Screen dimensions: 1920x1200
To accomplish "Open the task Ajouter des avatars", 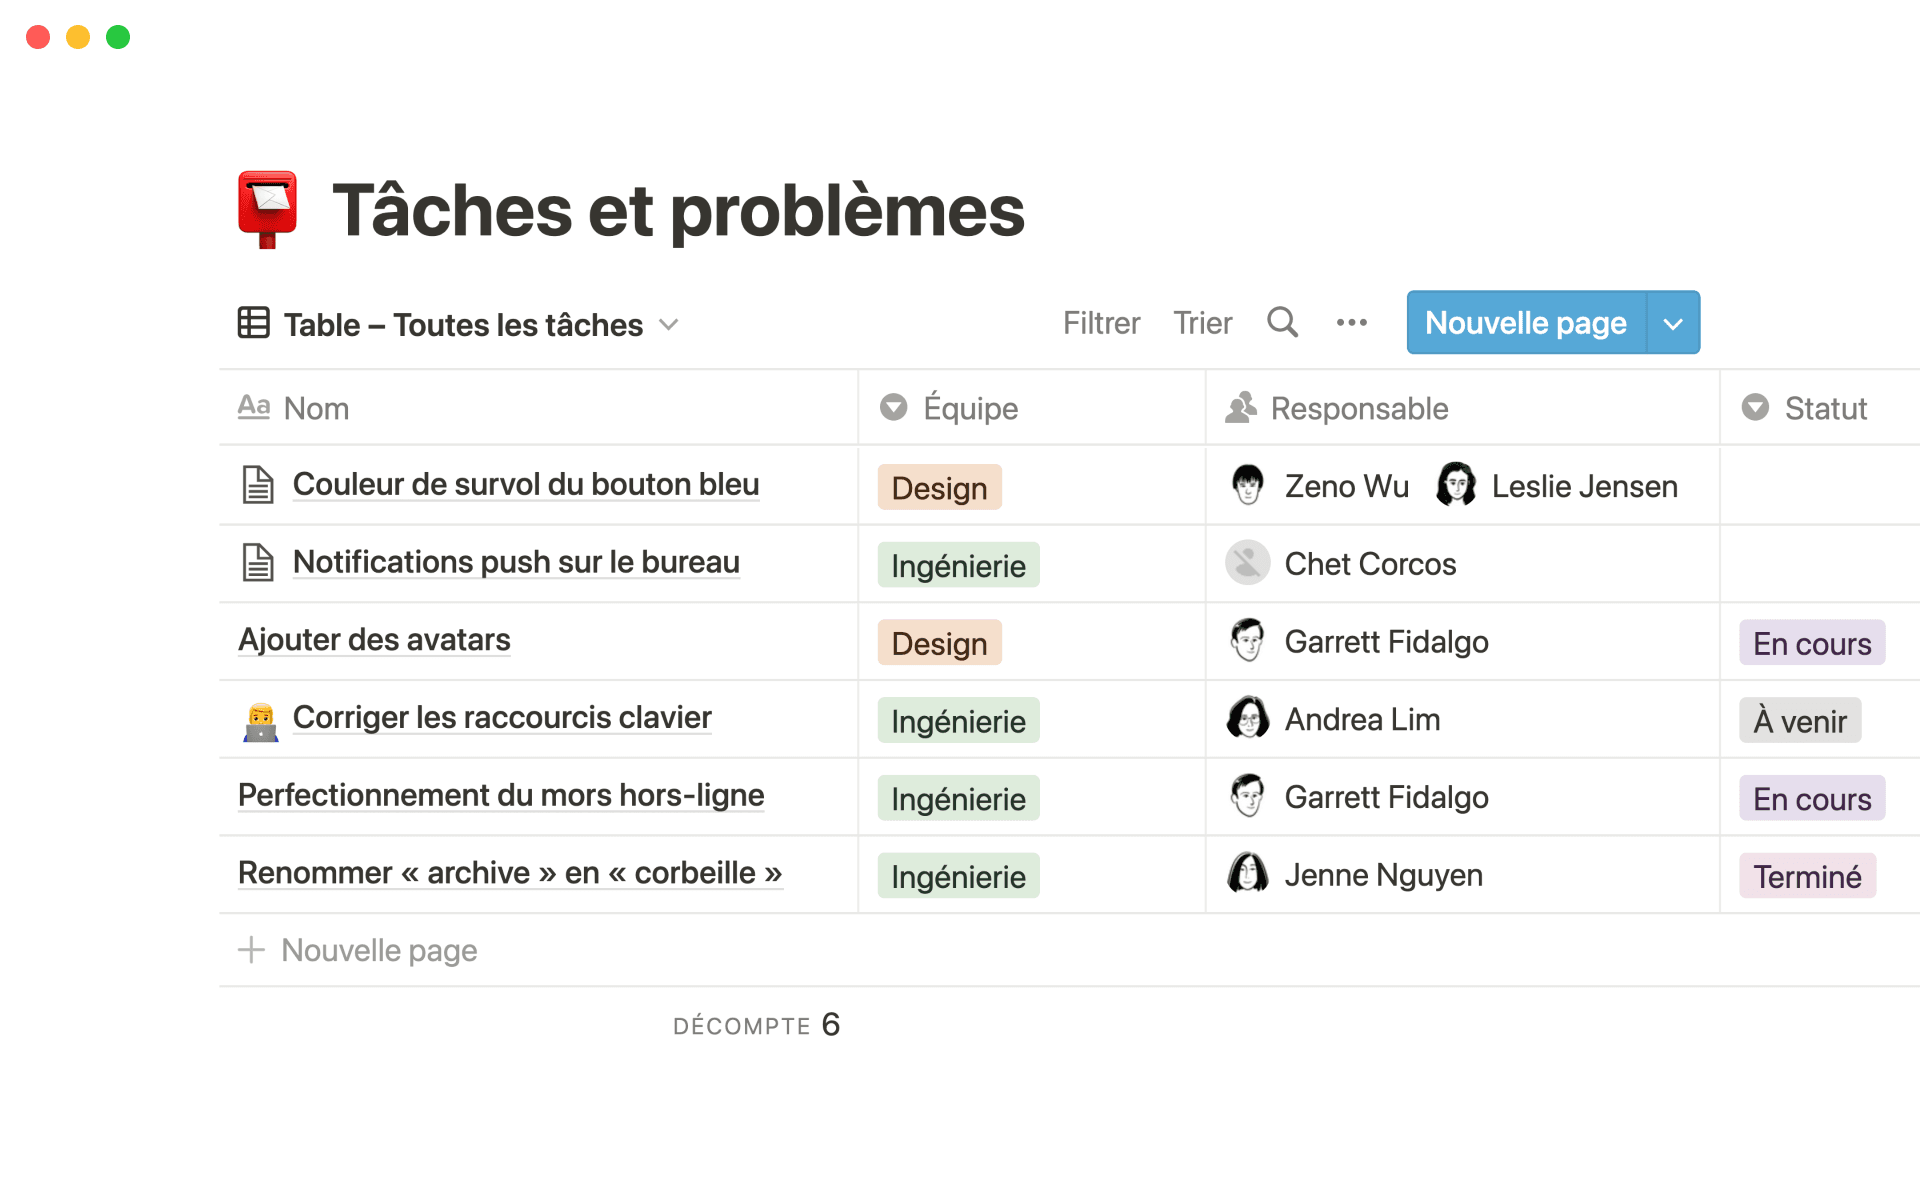I will click(373, 639).
